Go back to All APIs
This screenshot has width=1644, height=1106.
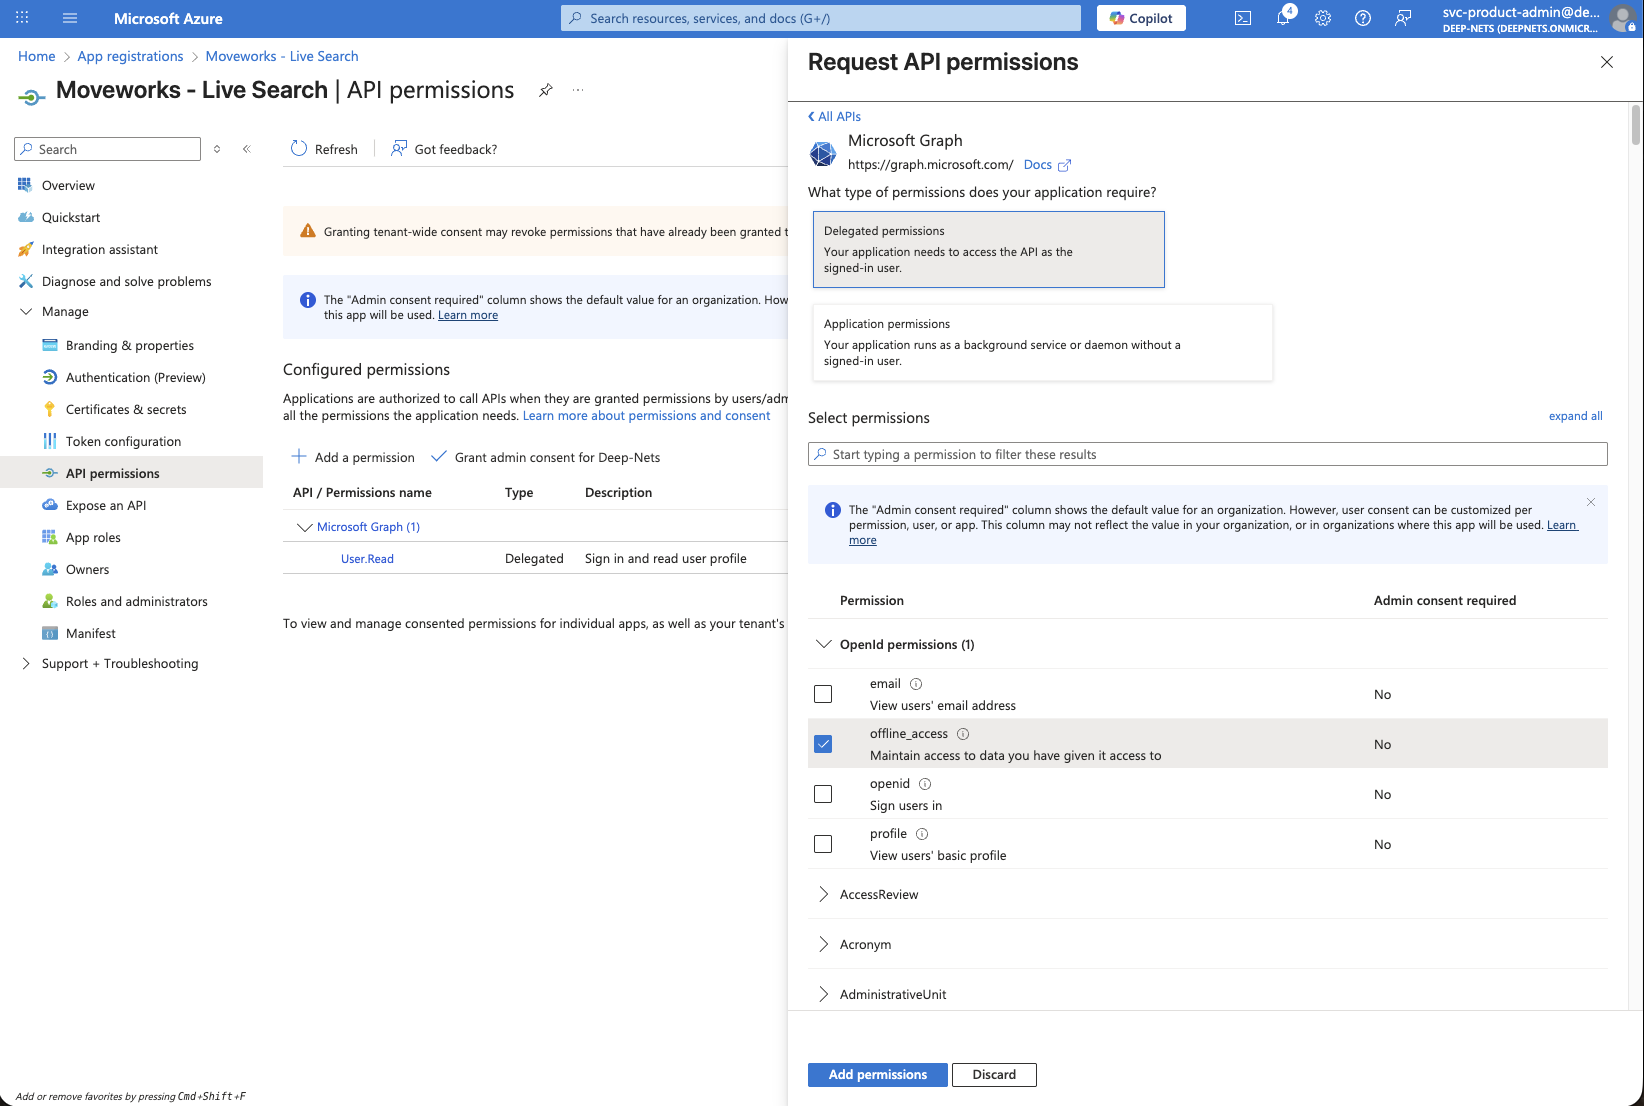[x=834, y=116]
